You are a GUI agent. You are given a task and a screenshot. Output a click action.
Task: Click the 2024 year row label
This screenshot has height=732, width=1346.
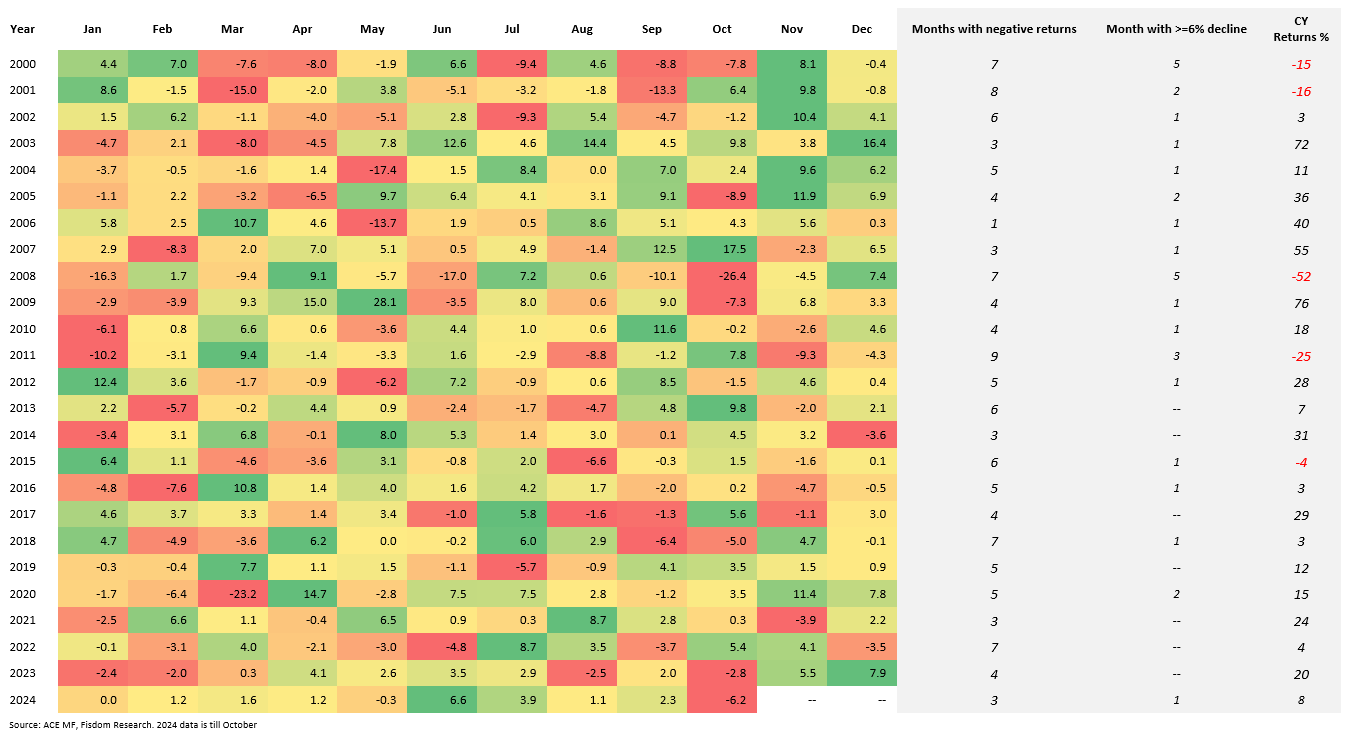(22, 700)
